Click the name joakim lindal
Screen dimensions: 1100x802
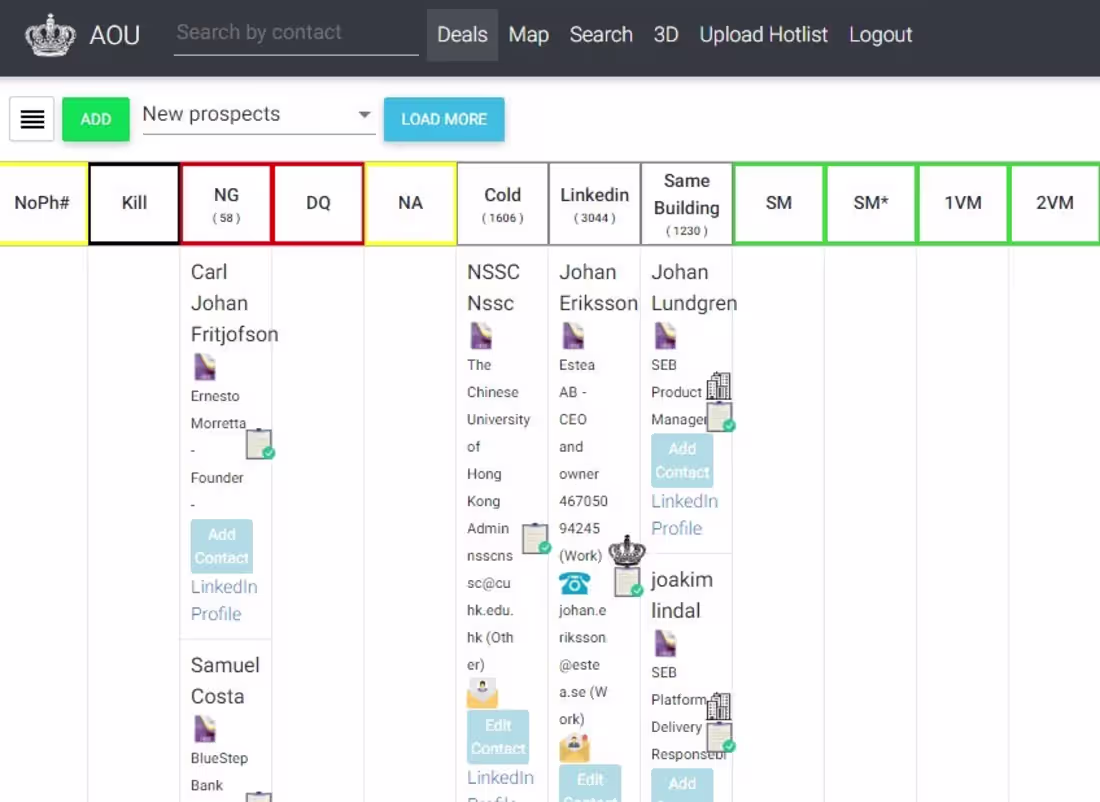682,595
